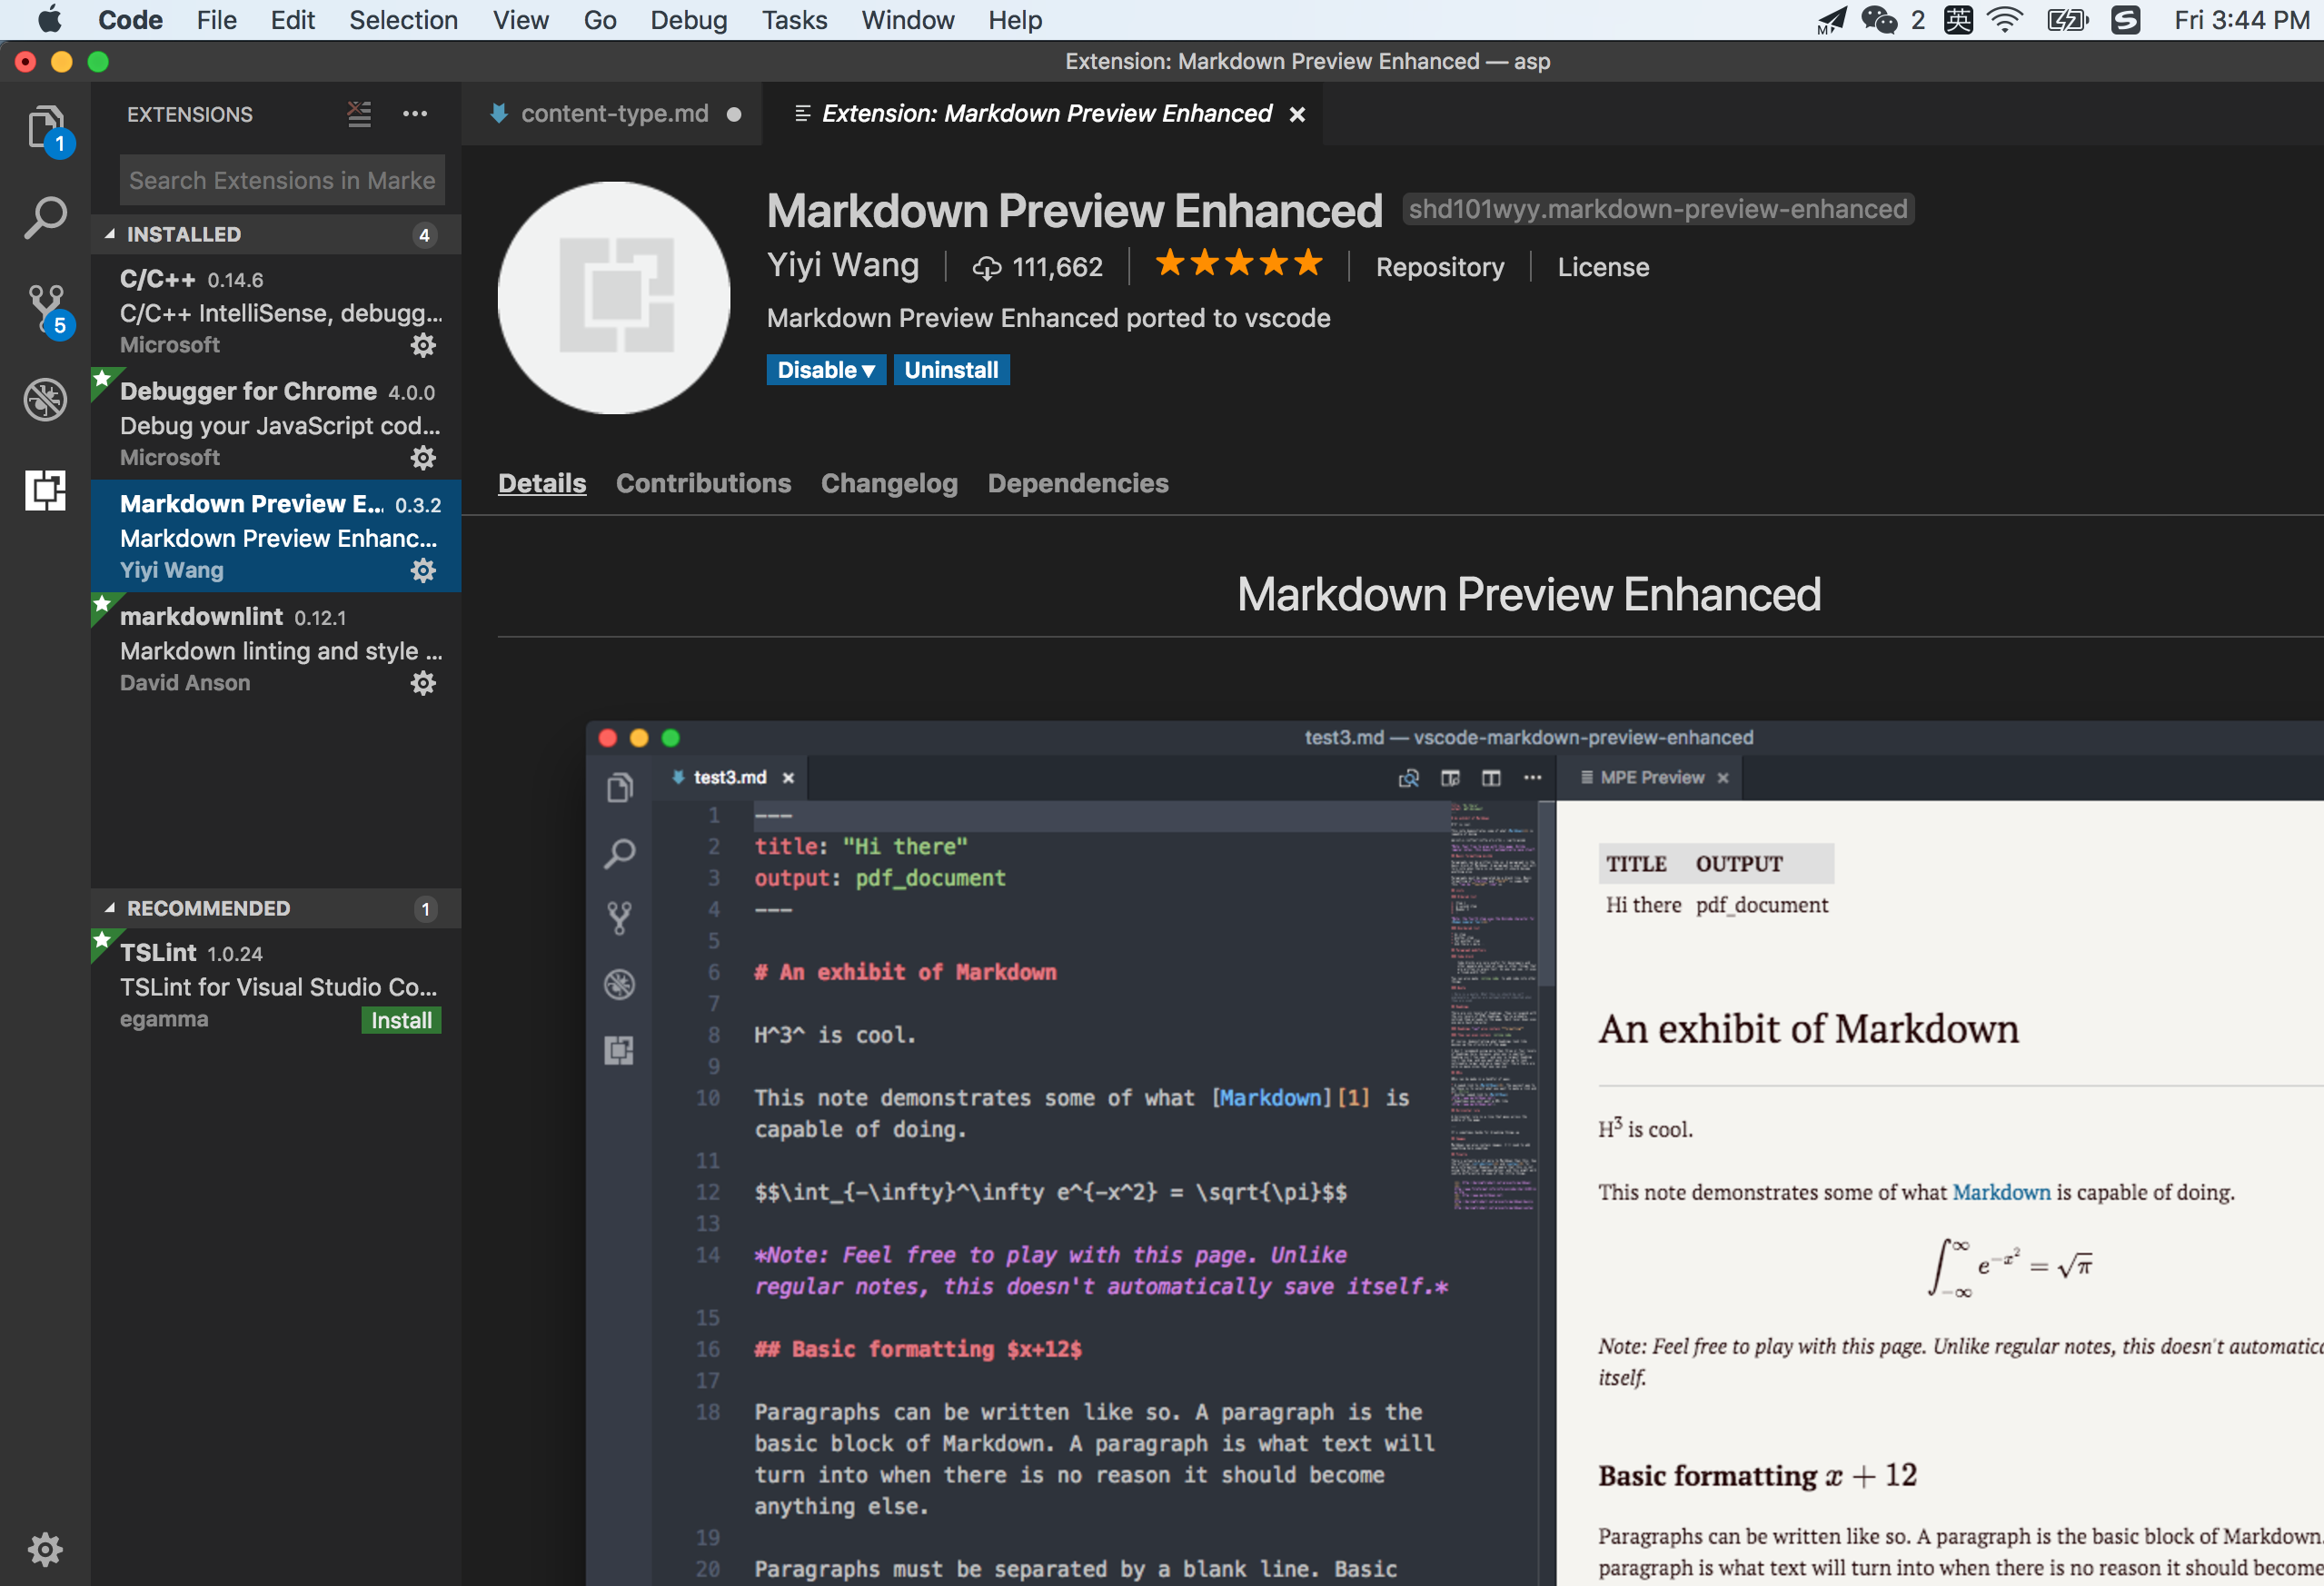This screenshot has width=2324, height=1586.
Task: Open the Extensions view in activity bar
Action: tap(46, 490)
